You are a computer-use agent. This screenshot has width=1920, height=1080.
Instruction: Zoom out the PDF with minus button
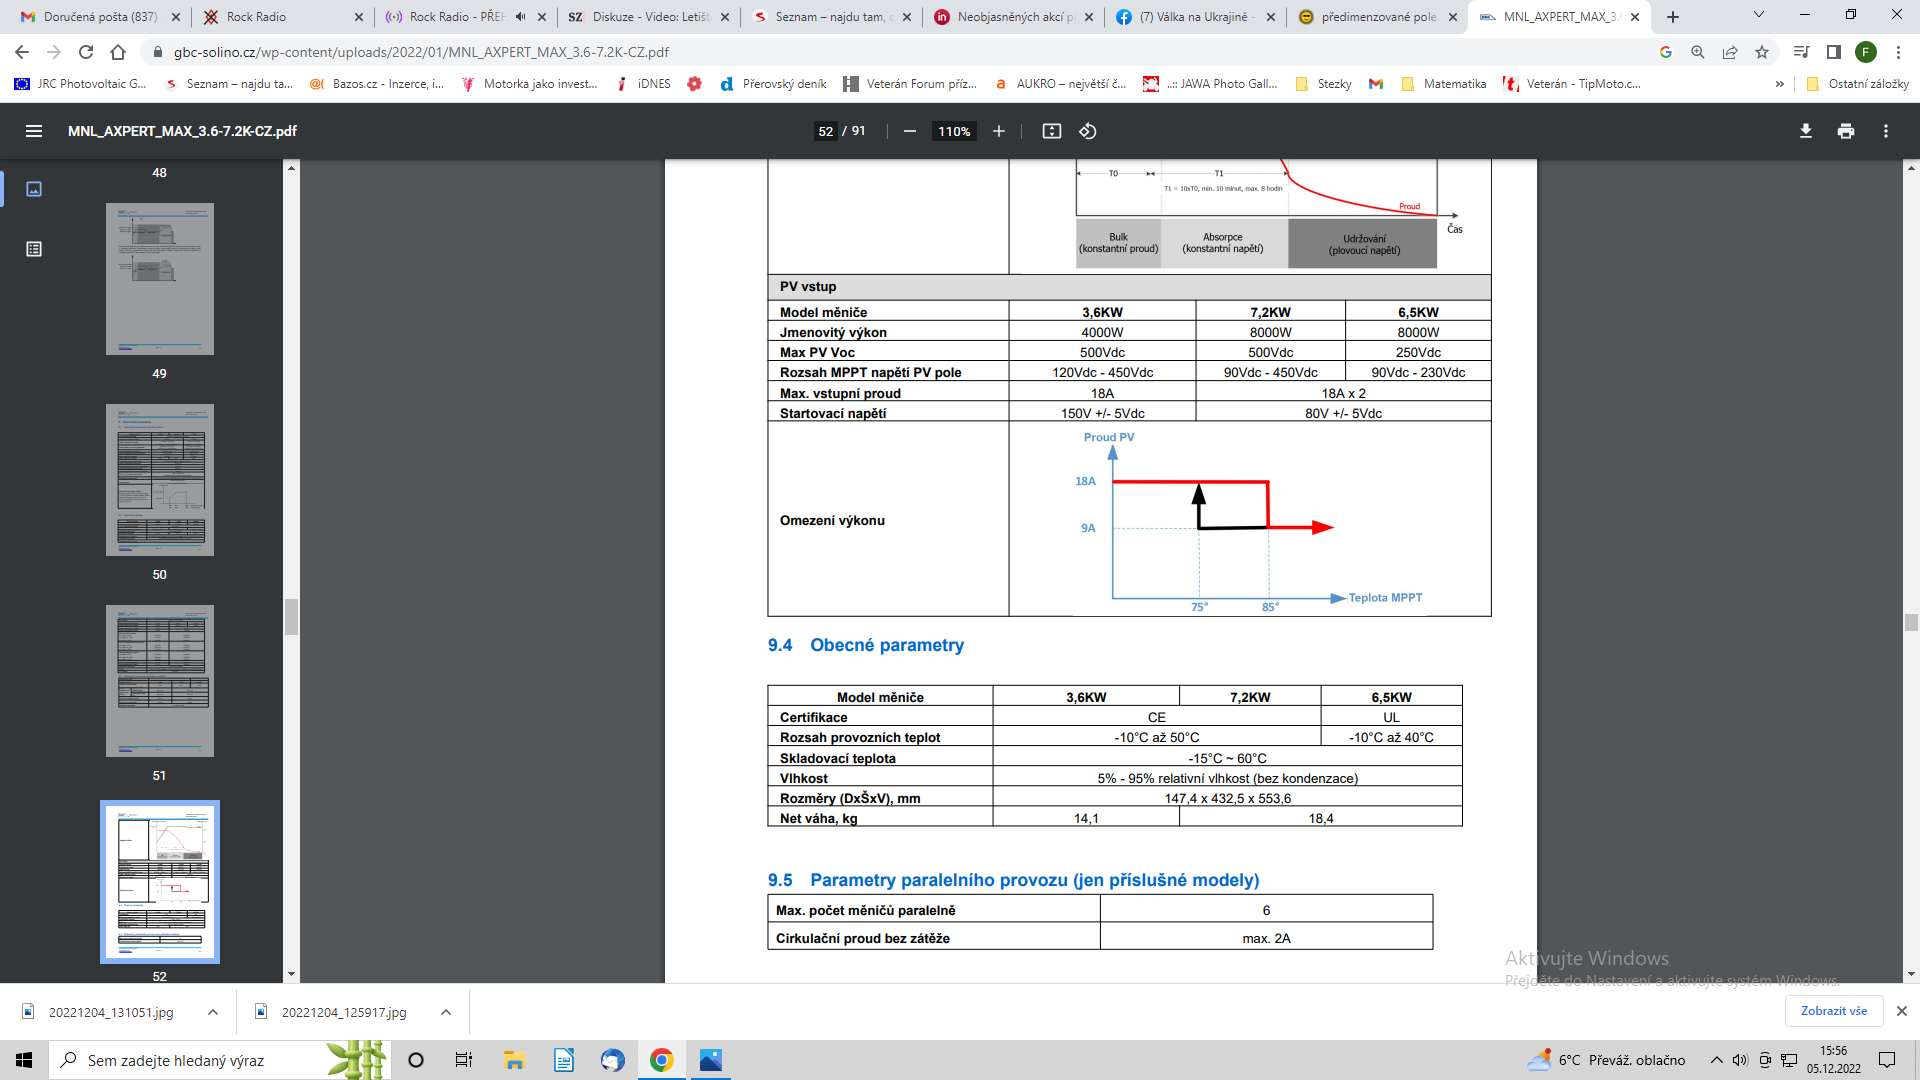click(x=910, y=131)
